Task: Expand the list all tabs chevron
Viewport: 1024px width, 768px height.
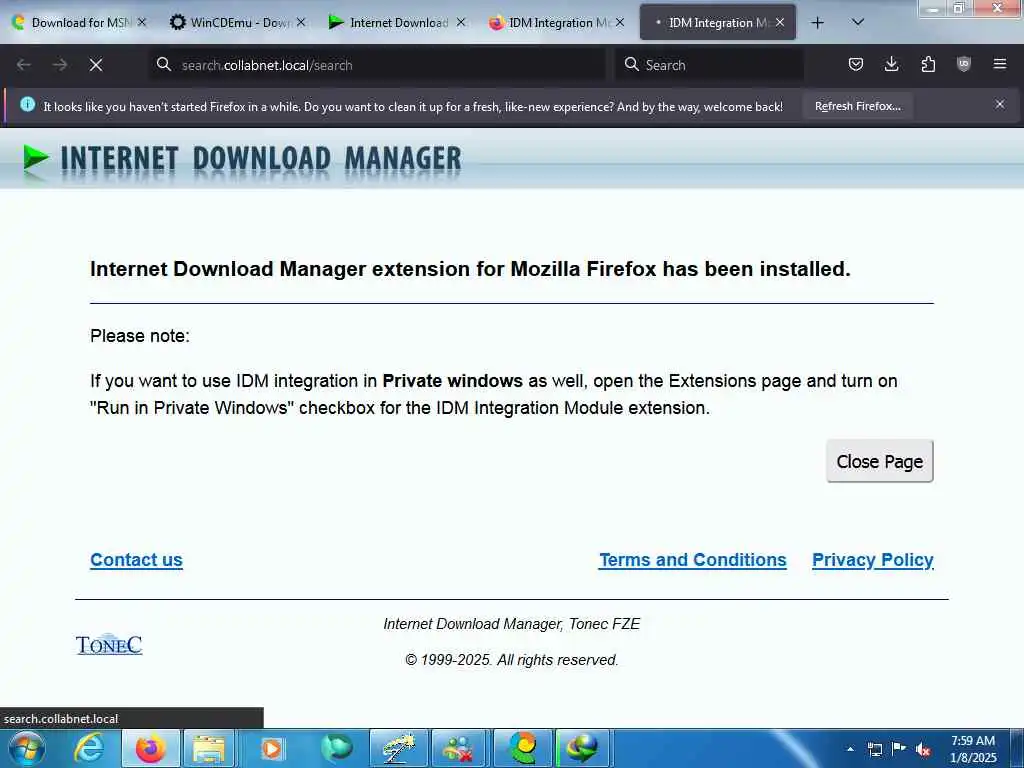Action: 858,23
